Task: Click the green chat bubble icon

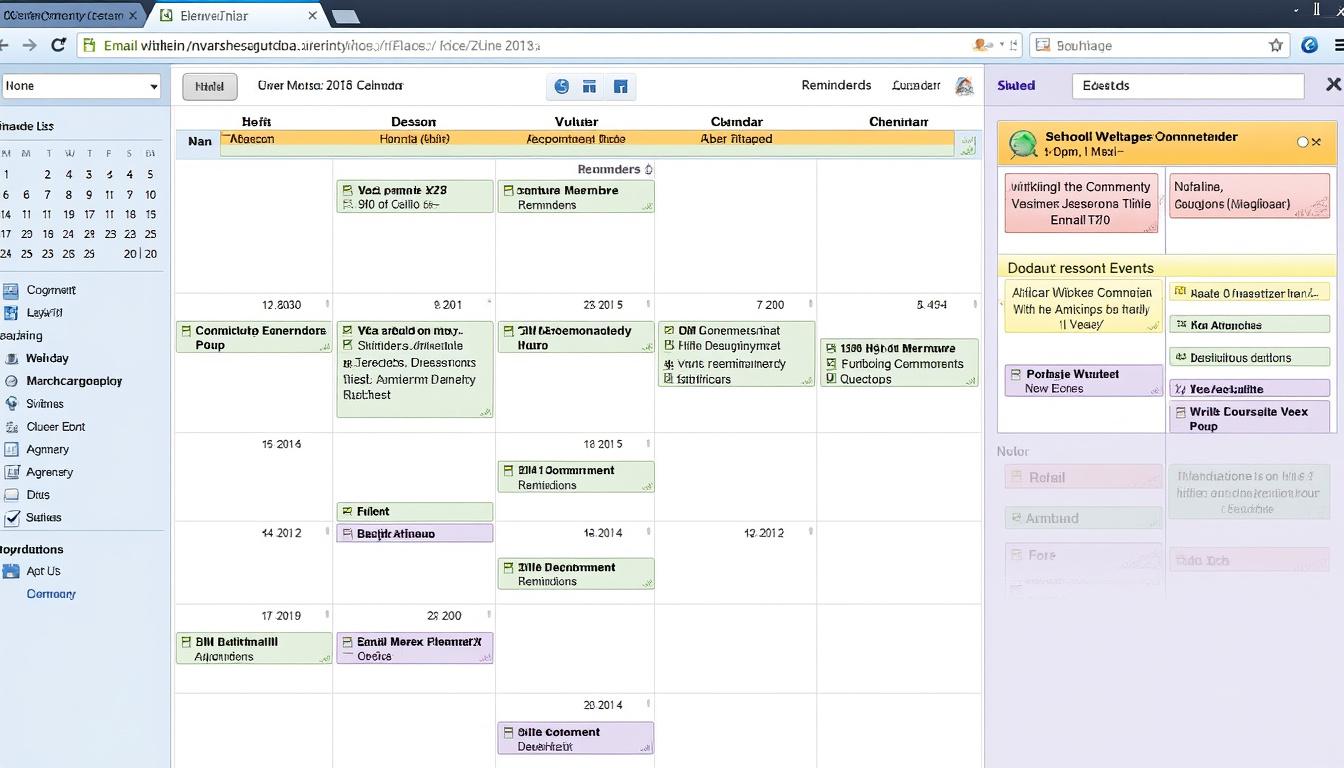Action: [x=1023, y=145]
